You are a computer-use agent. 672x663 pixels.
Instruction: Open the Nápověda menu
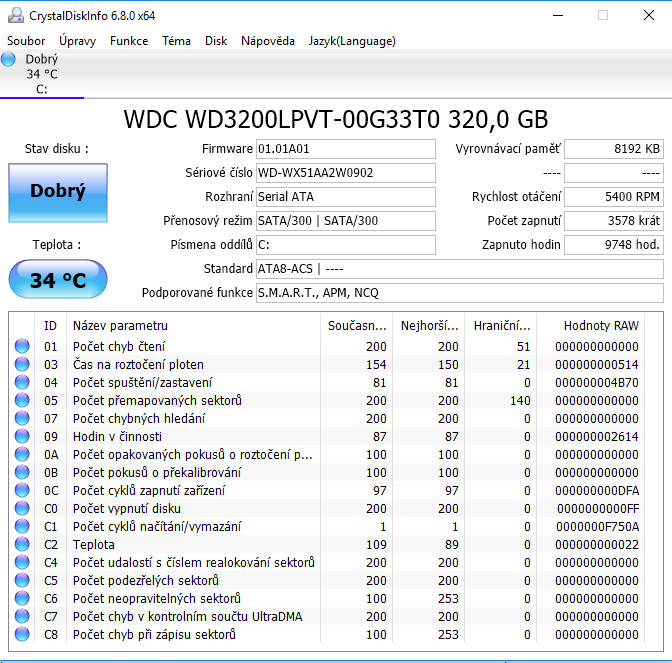coord(268,41)
